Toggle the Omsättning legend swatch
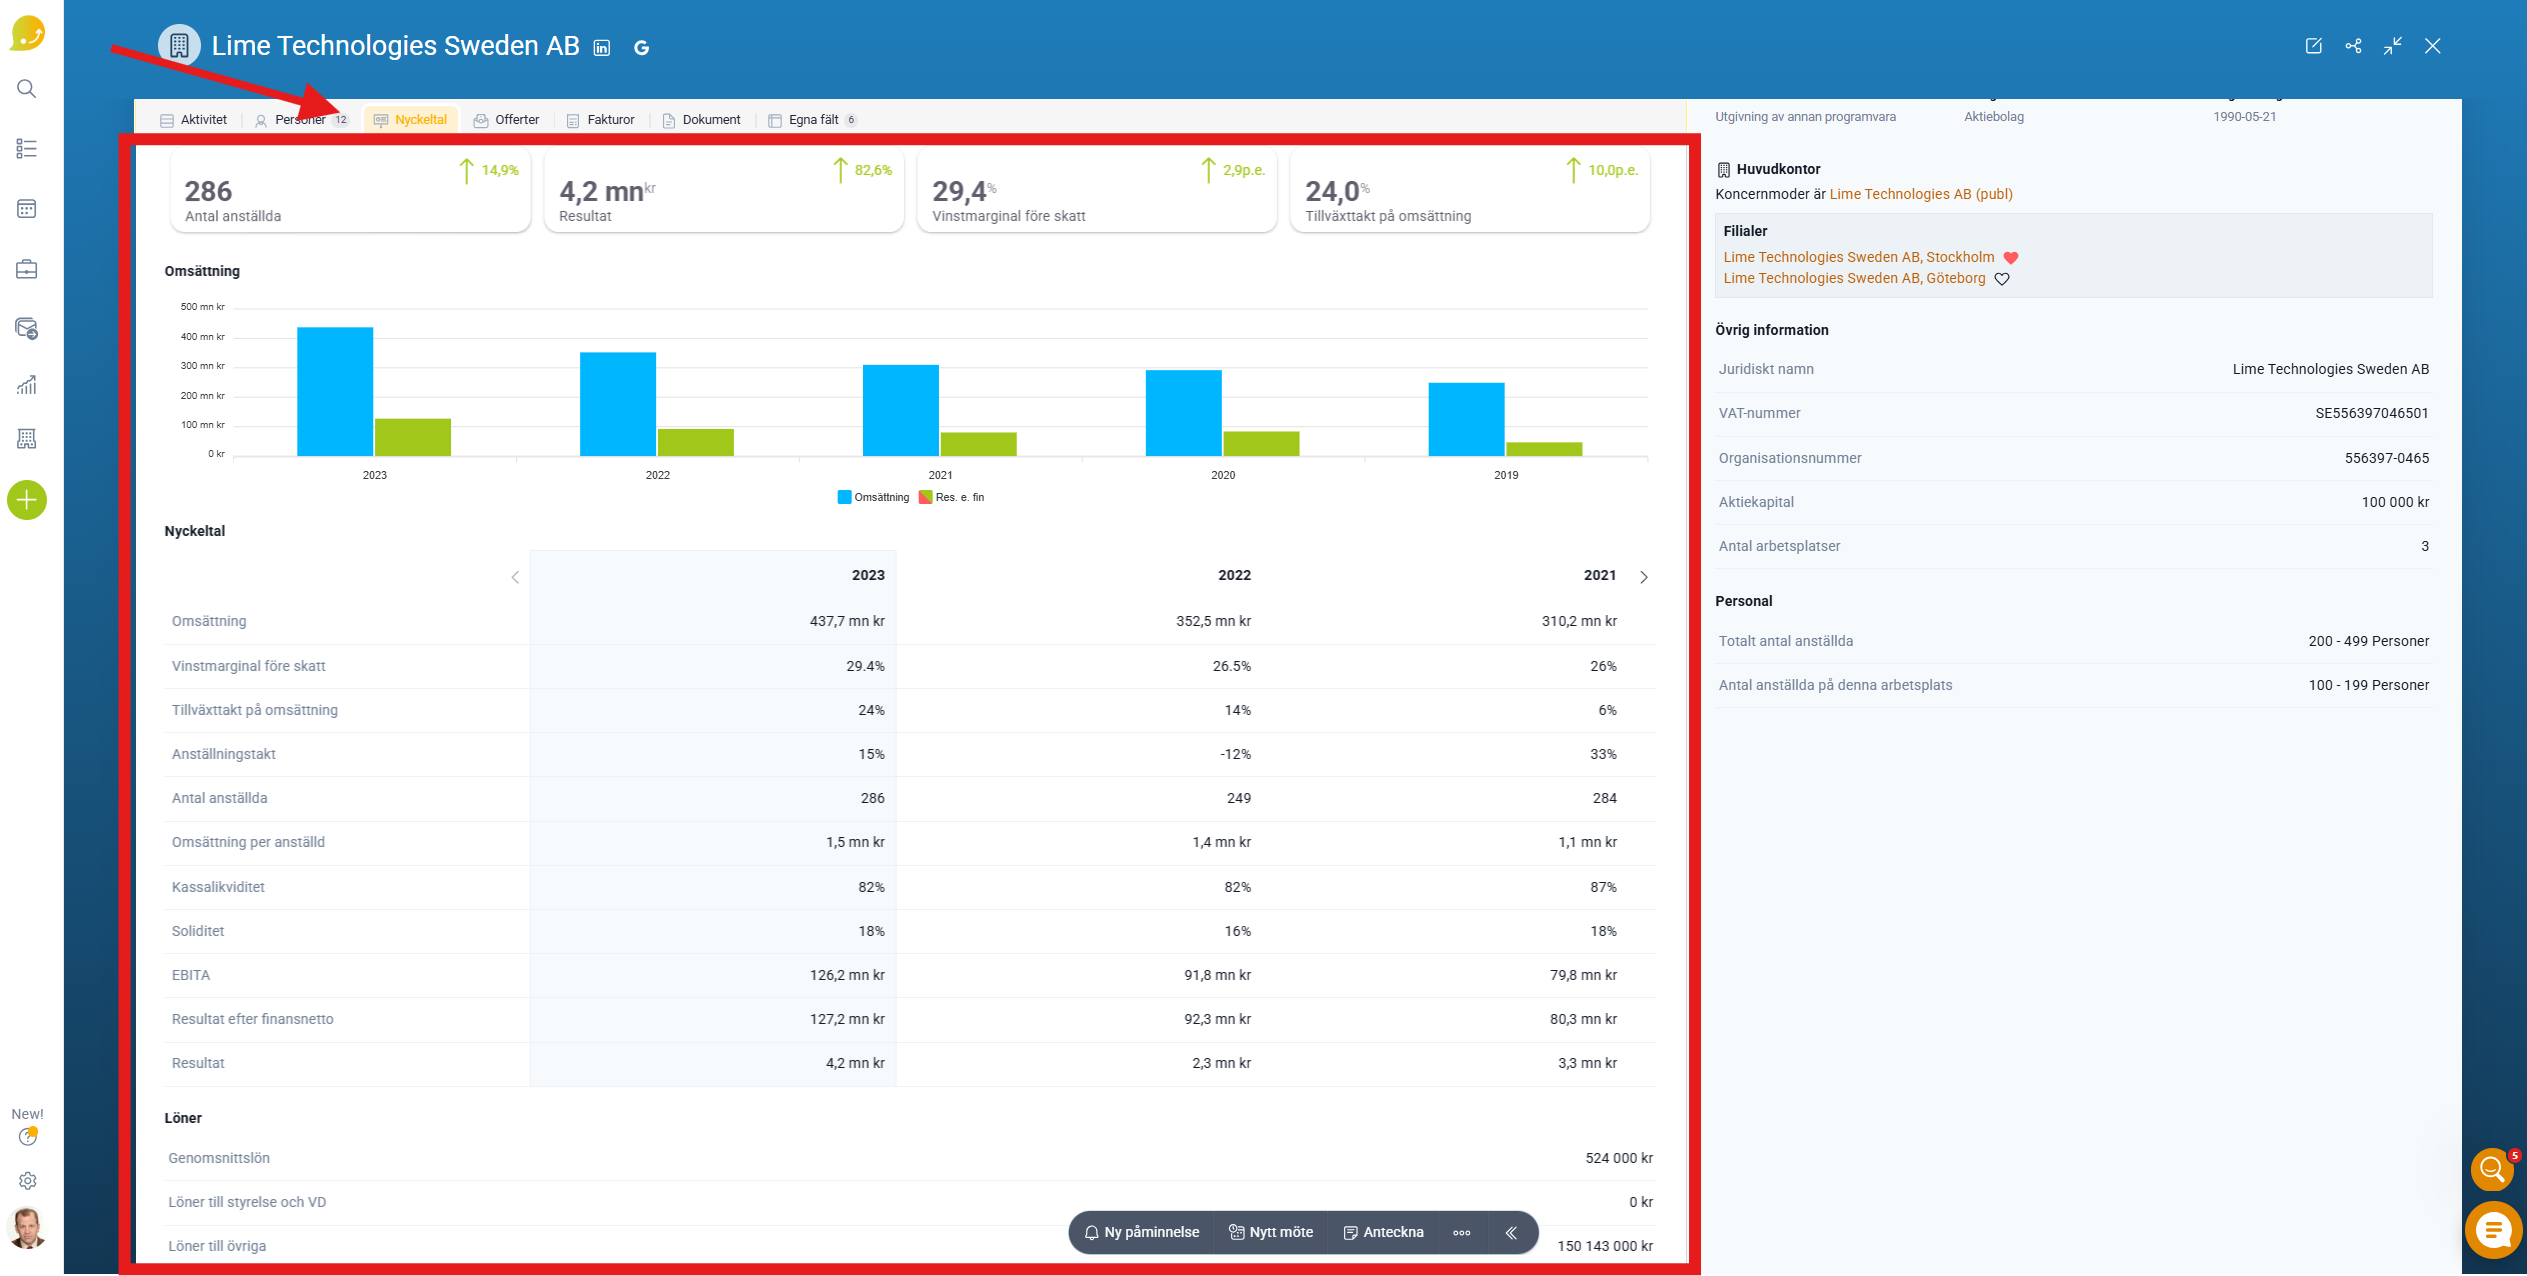Screen dimensions: 2527x1276 (845, 497)
